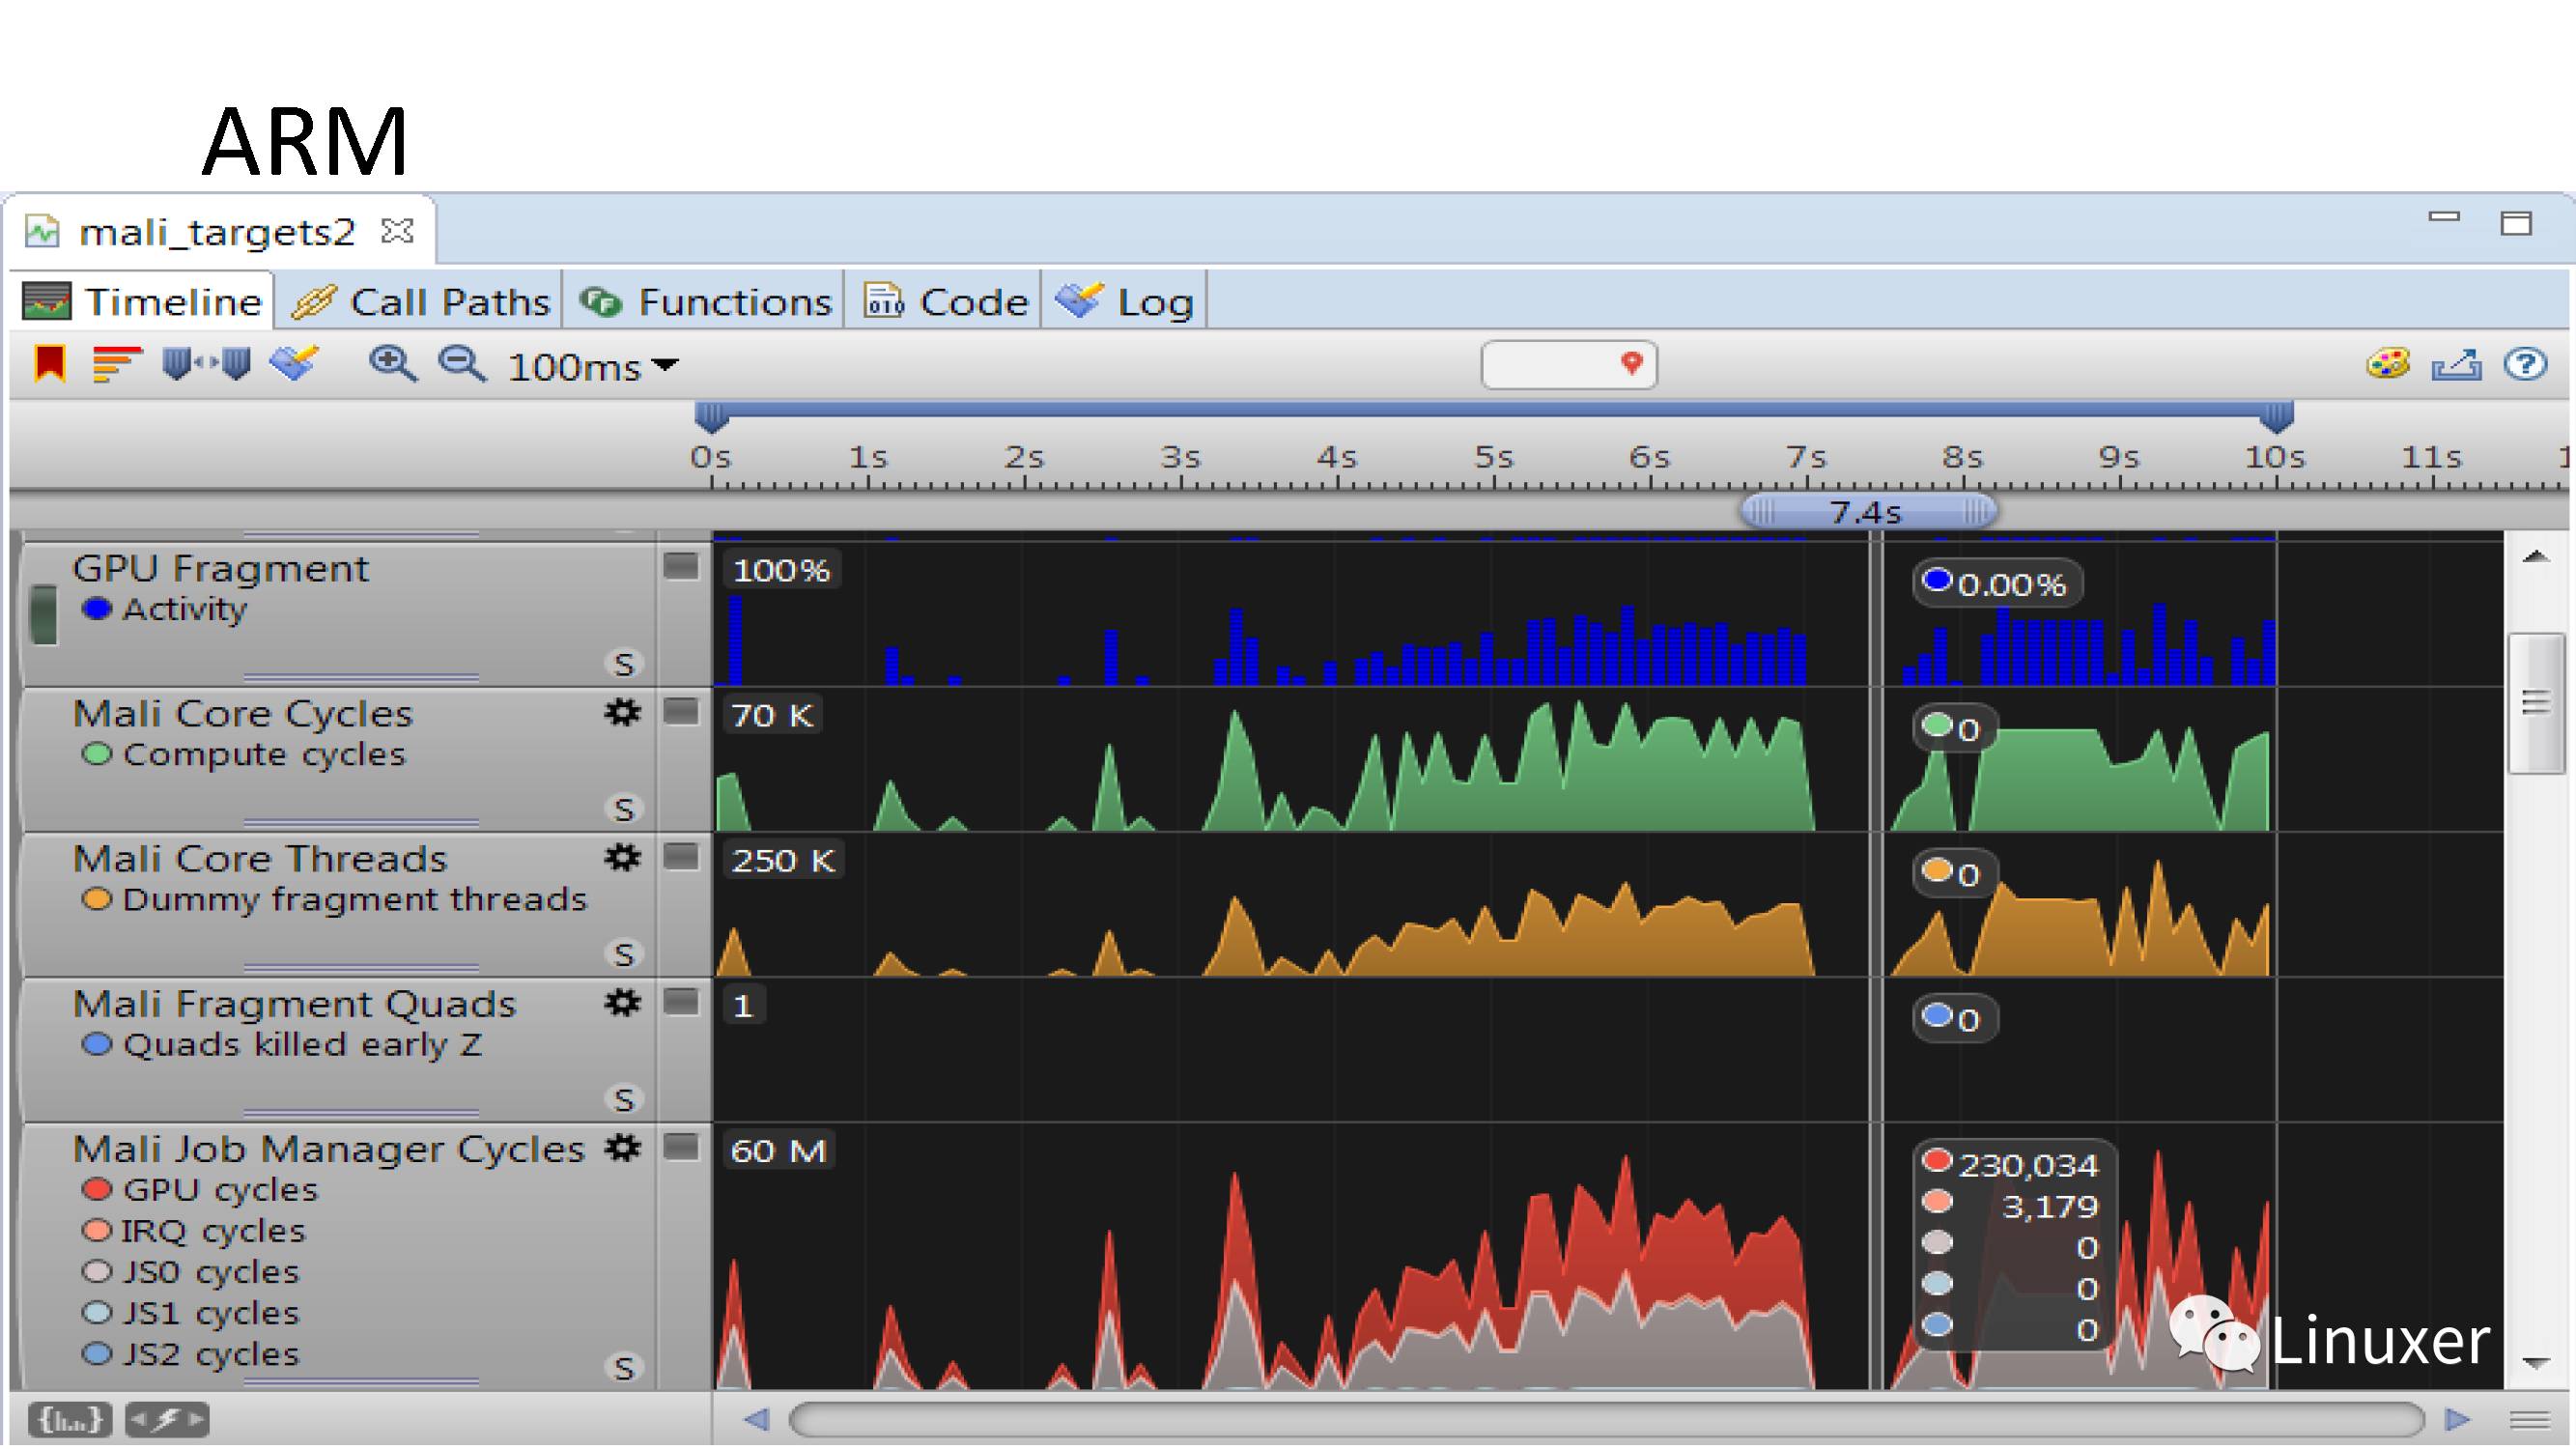Click the vertical scrollbar up arrow
Image resolution: width=2576 pixels, height=1449 pixels.
pyautogui.click(x=2535, y=556)
